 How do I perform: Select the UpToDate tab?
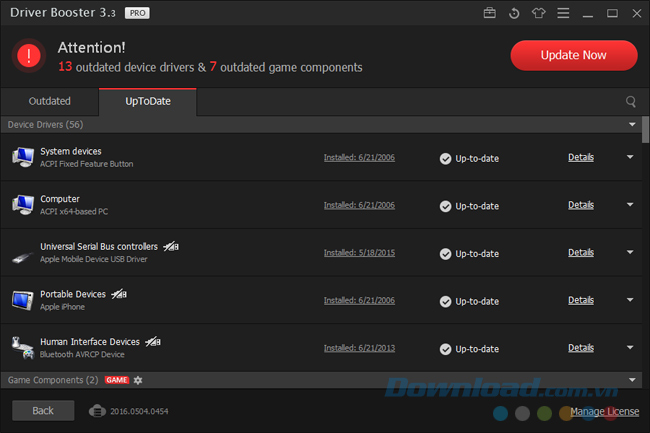(x=148, y=102)
